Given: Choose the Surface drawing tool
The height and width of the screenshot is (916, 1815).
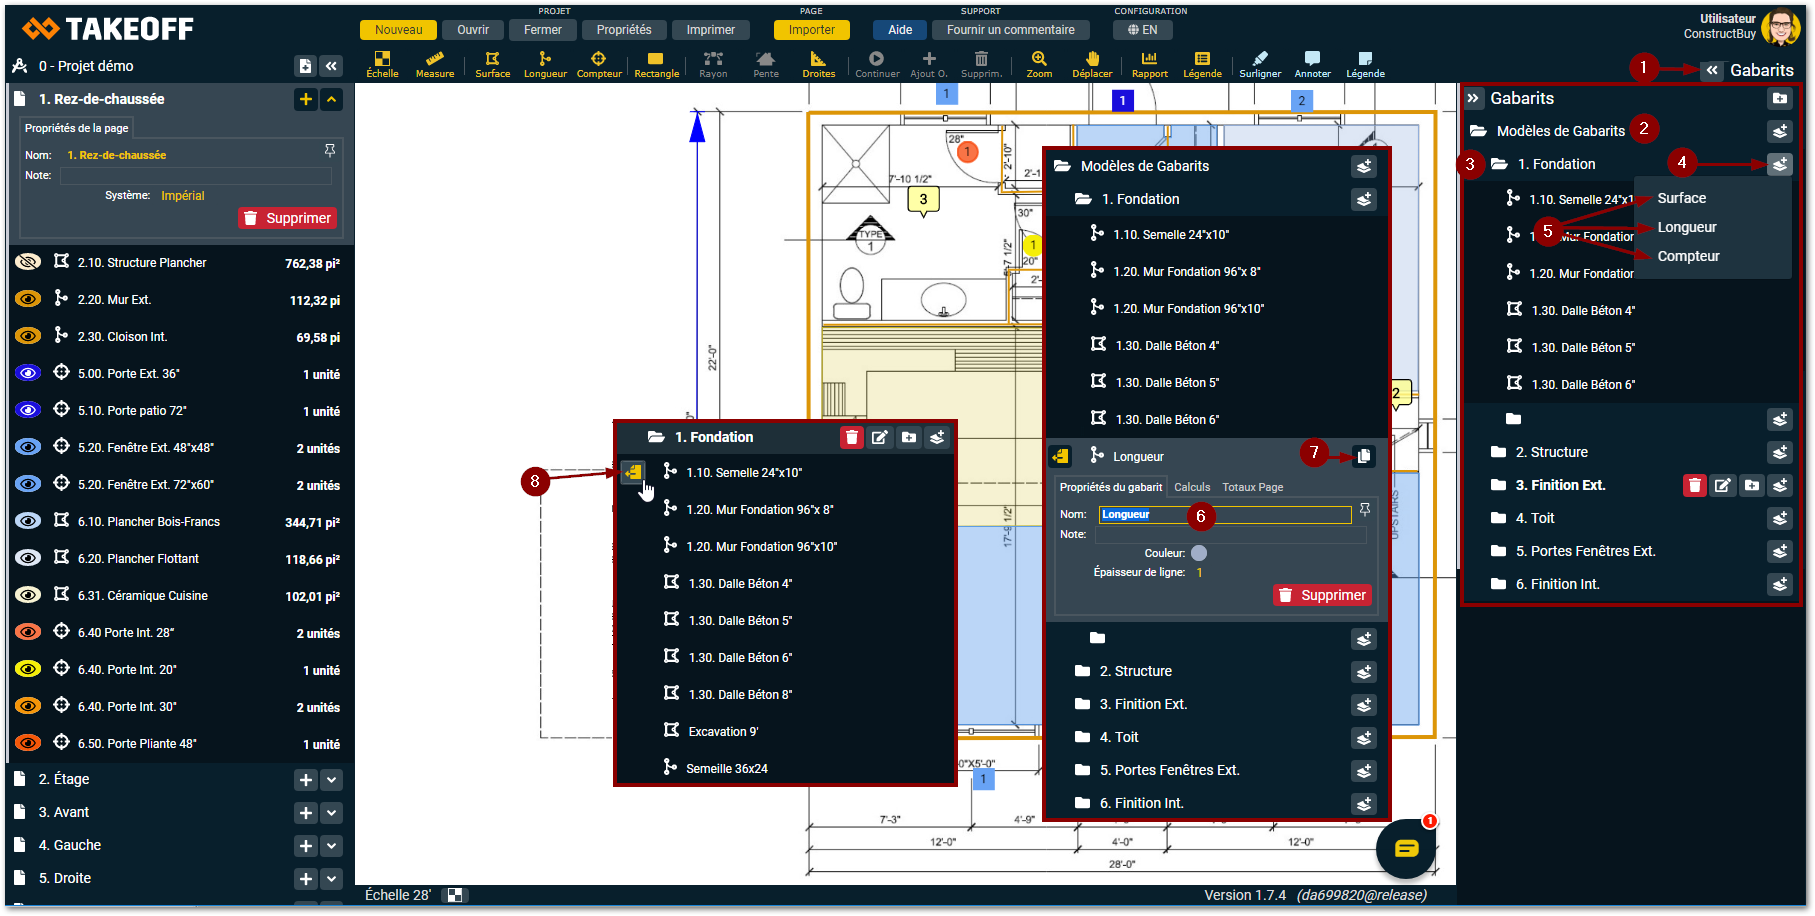Looking at the screenshot, I should pos(492,64).
